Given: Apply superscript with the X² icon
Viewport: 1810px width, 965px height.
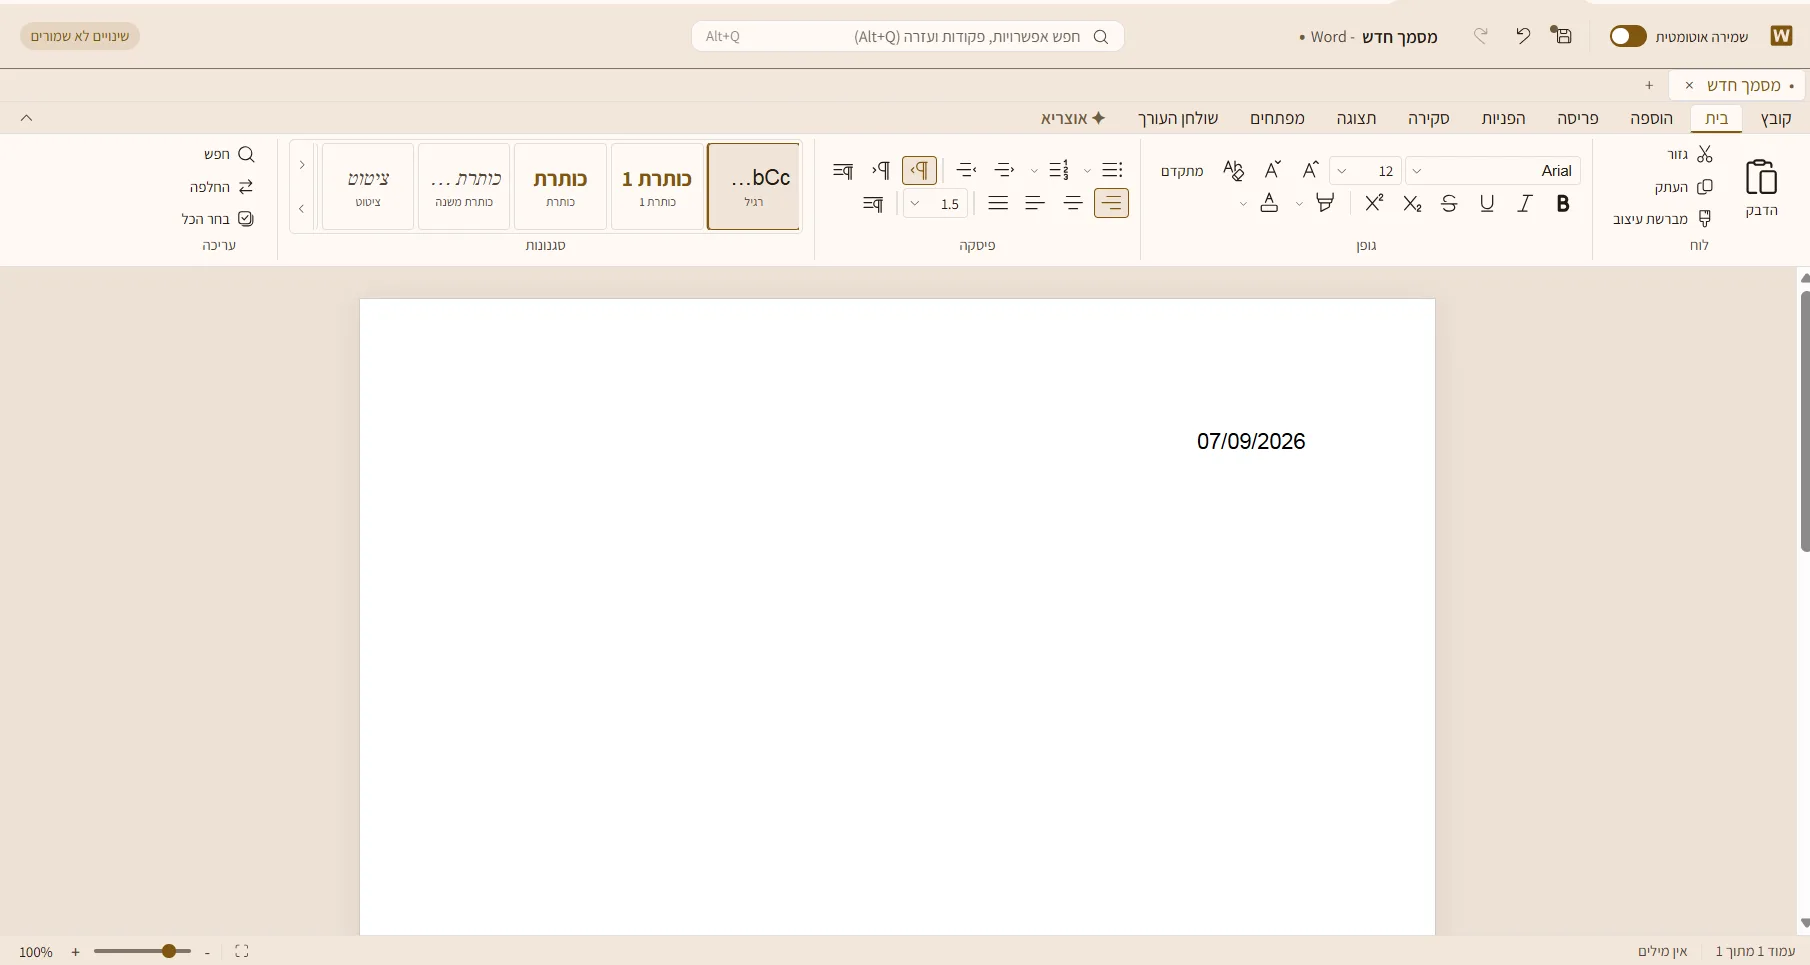Looking at the screenshot, I should pyautogui.click(x=1374, y=203).
